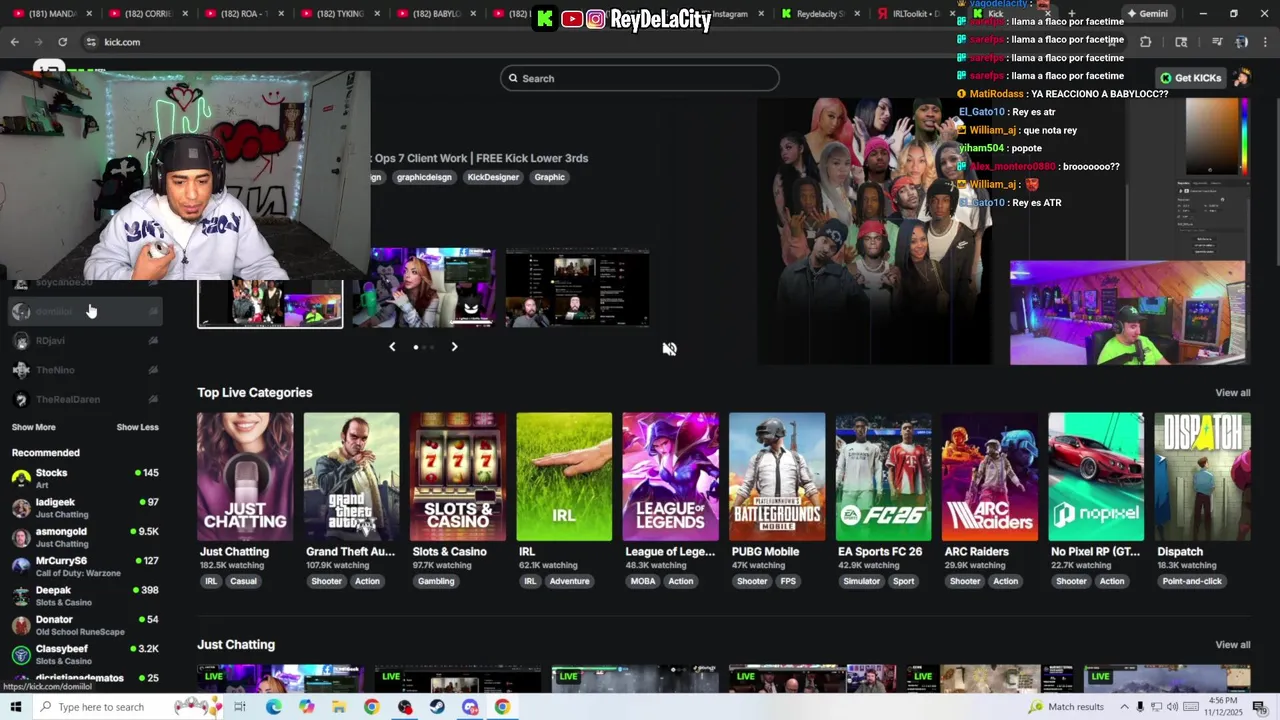Click View all for Top Live Categories
The width and height of the screenshot is (1280, 720).
click(x=1232, y=393)
